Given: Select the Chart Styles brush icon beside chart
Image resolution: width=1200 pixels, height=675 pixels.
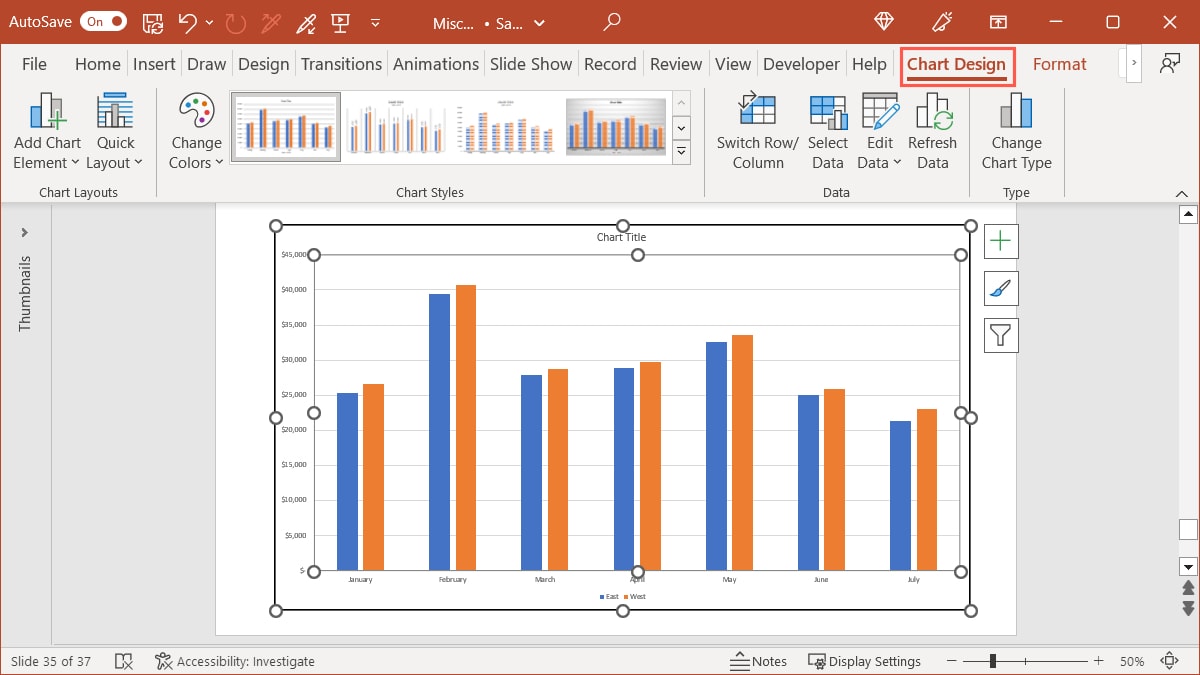Looking at the screenshot, I should pos(1000,288).
